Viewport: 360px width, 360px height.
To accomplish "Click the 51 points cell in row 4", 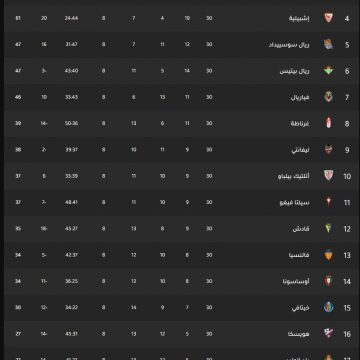I will [x=18, y=18].
